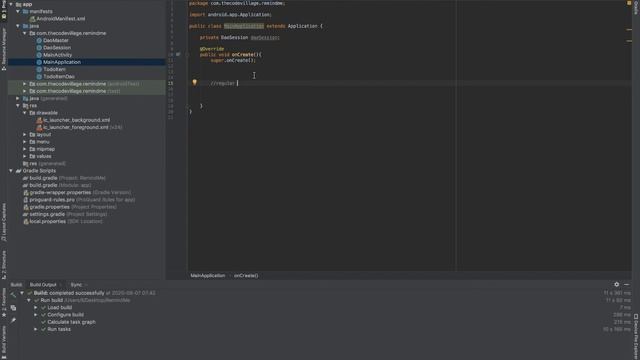Expand the java (generated) folder
640x360 pixels.
pyautogui.click(x=18, y=98)
